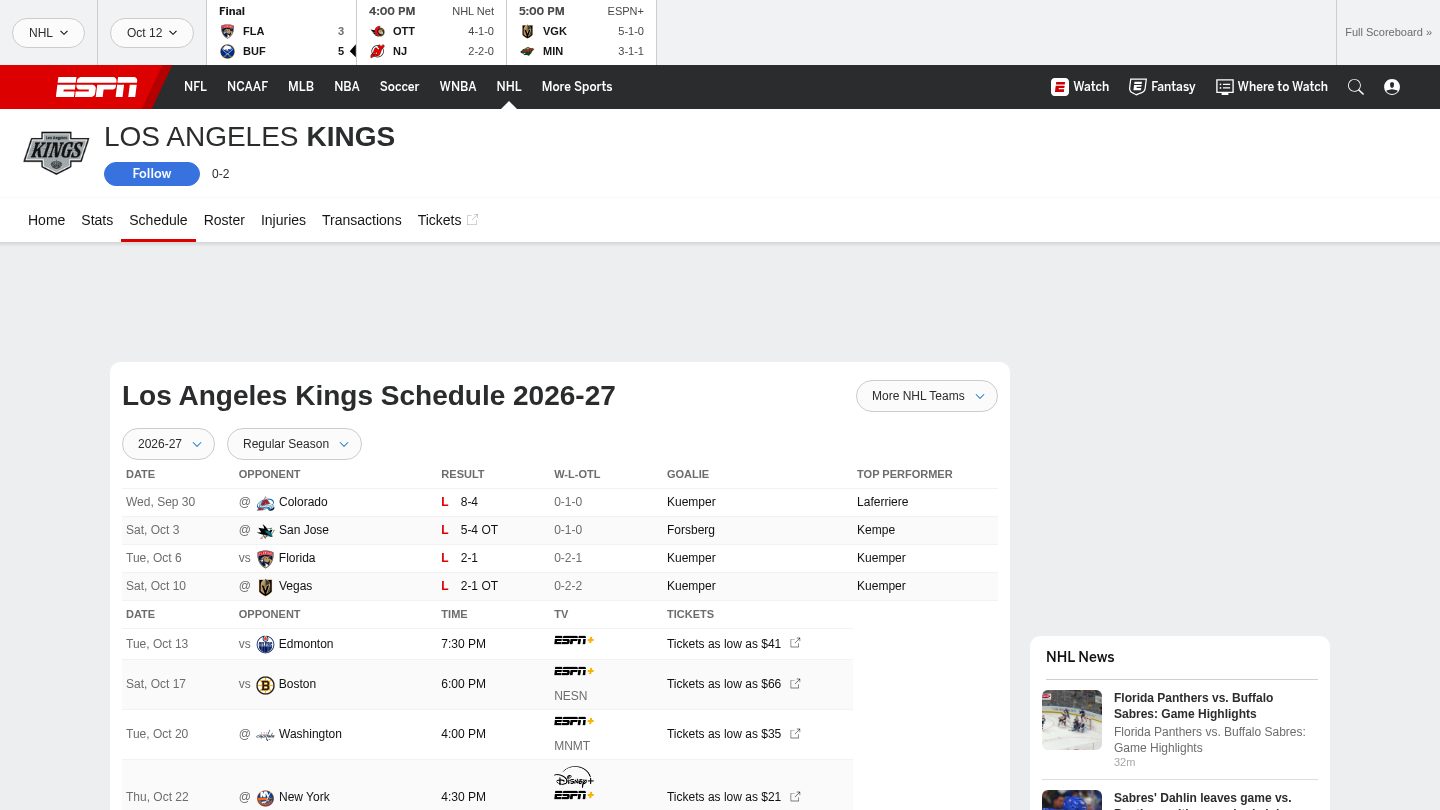The width and height of the screenshot is (1440, 810).
Task: Open the Oct 12 date dropdown
Action: (x=152, y=33)
